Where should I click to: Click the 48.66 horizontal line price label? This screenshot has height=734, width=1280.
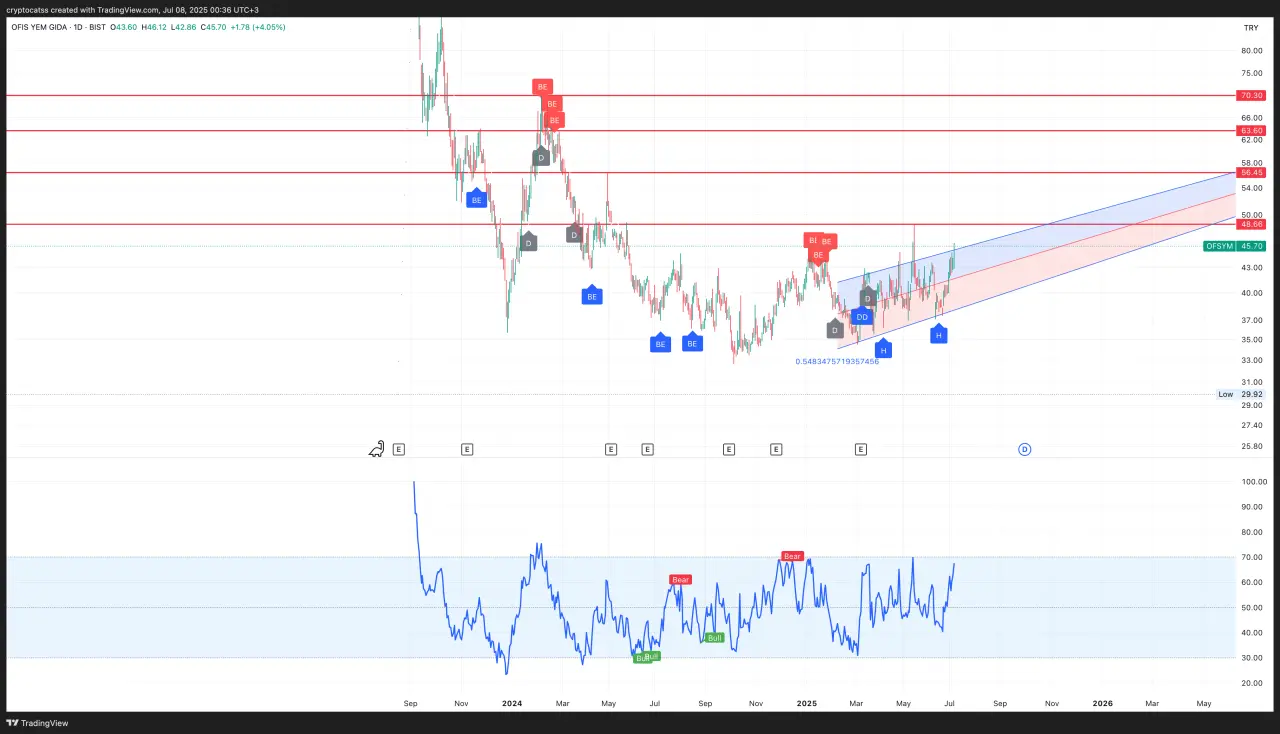tap(1251, 225)
